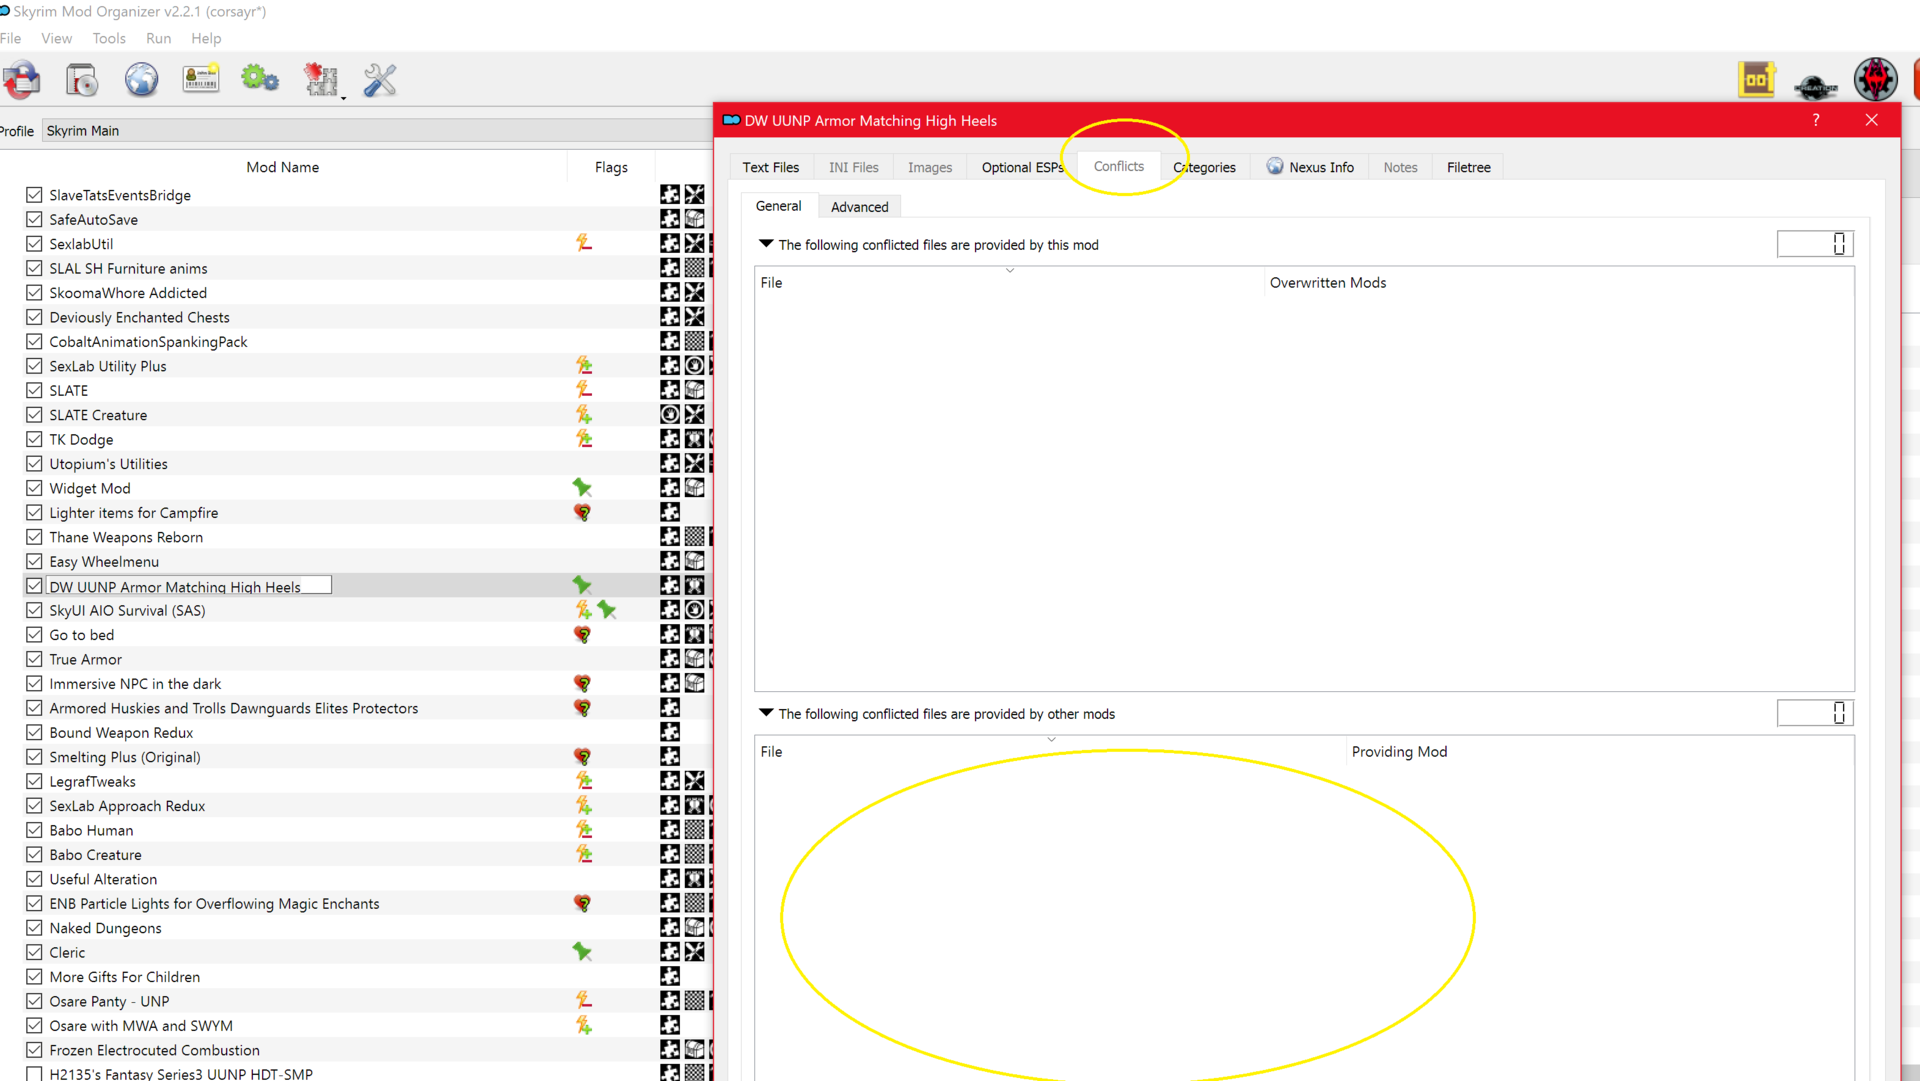The width and height of the screenshot is (1920, 1081).
Task: Click the Creation Kit shortcut icon
Action: click(1816, 86)
